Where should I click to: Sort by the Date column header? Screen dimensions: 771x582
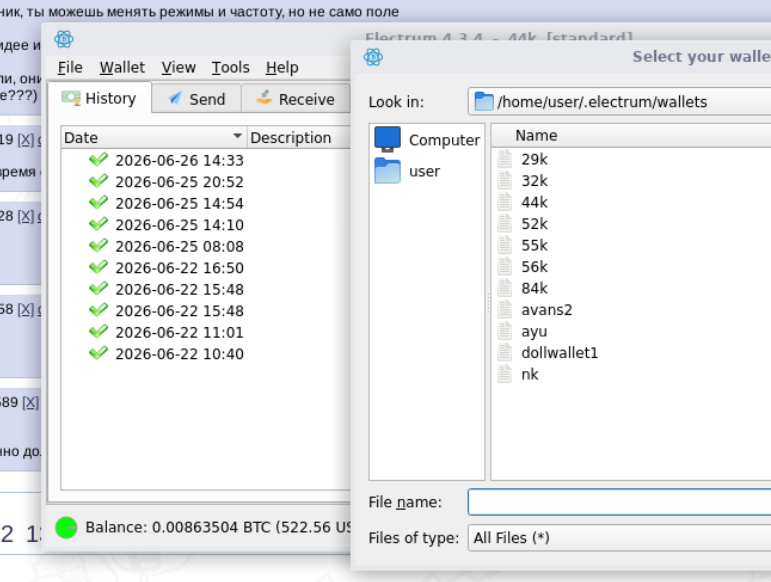[x=153, y=138]
